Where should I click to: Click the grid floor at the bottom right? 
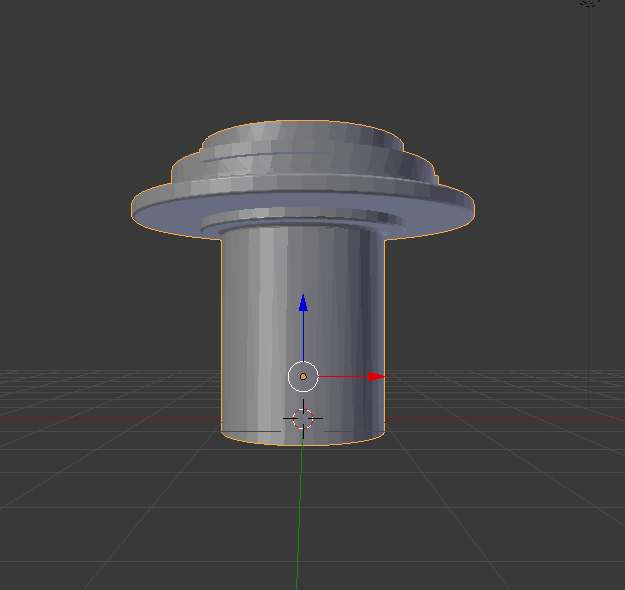[x=520, y=520]
